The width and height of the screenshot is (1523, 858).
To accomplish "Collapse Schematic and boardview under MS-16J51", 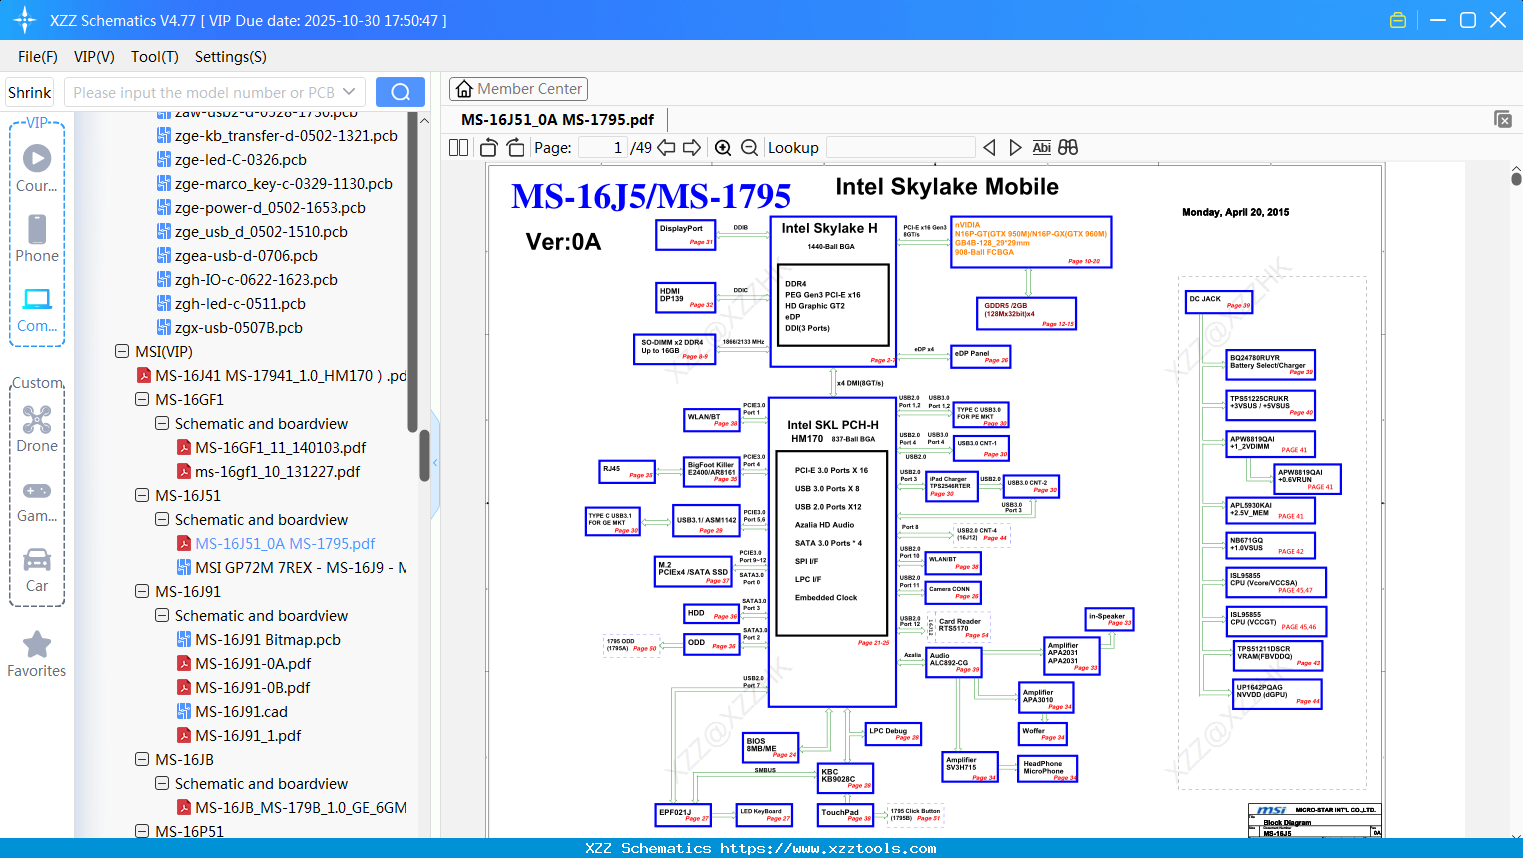I will 162,520.
